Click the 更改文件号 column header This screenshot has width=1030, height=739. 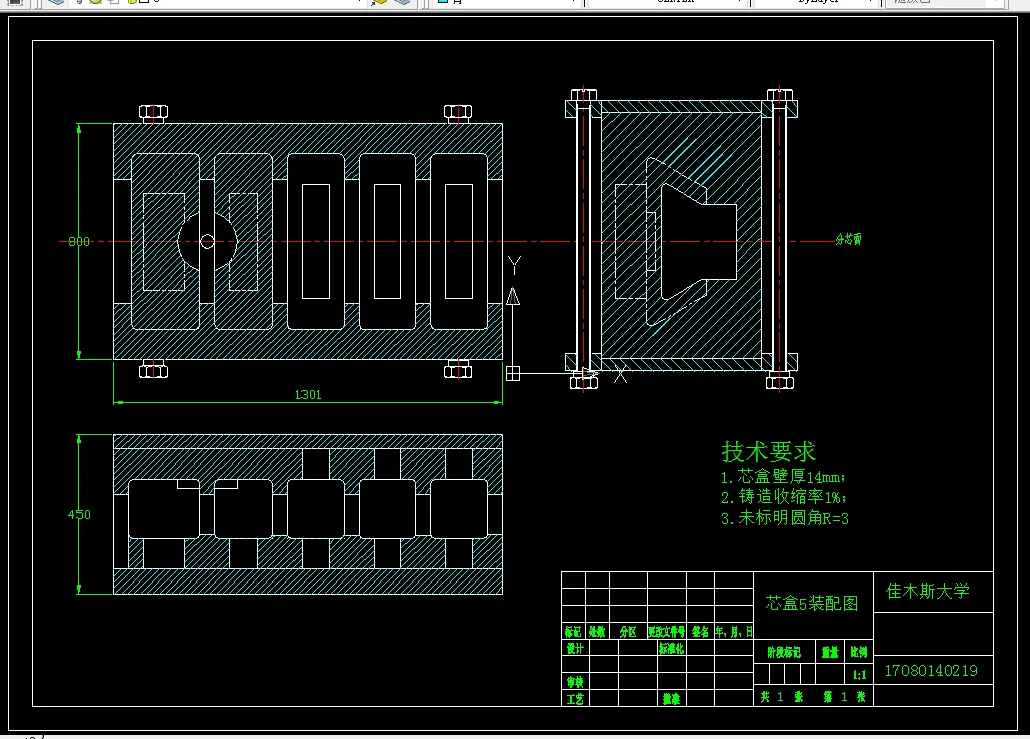[667, 631]
